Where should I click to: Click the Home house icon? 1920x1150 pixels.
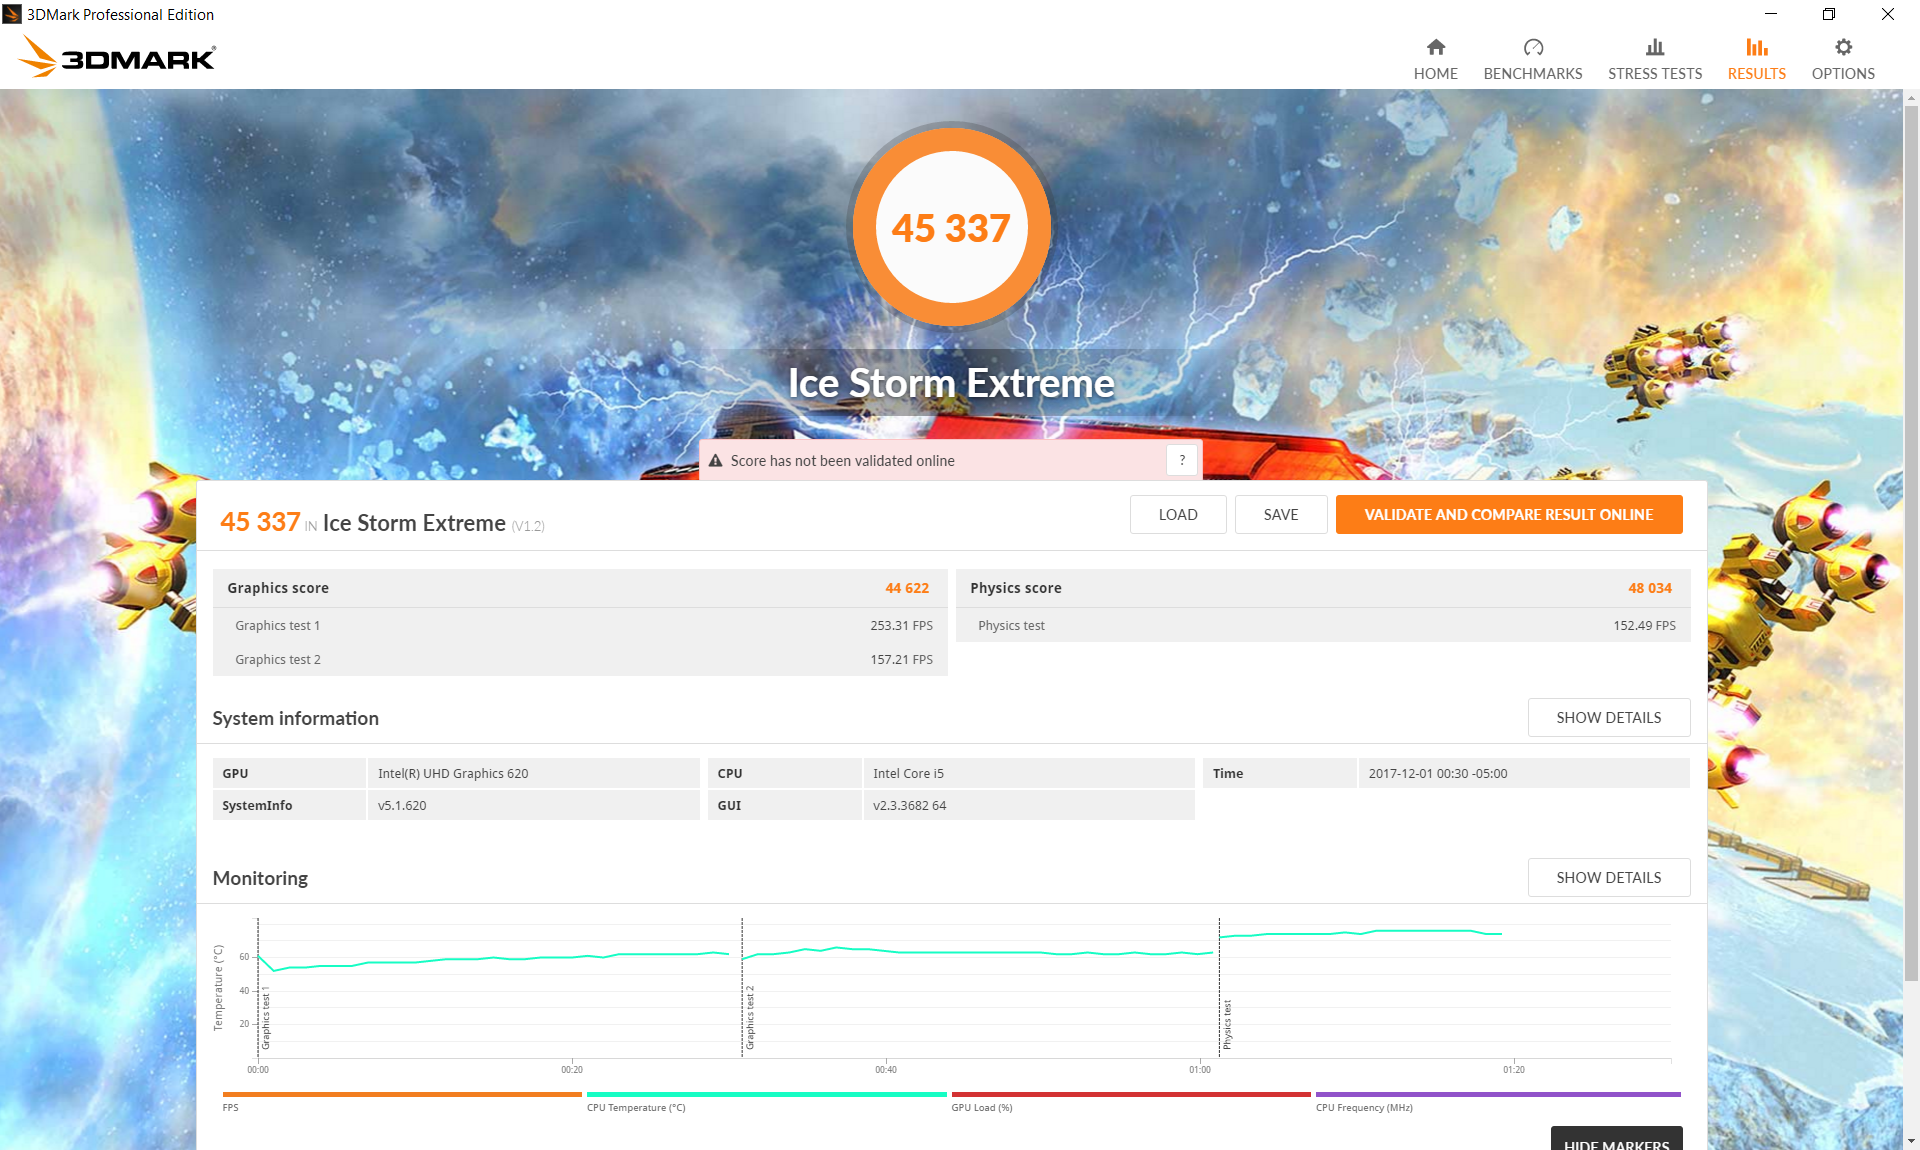tap(1435, 47)
